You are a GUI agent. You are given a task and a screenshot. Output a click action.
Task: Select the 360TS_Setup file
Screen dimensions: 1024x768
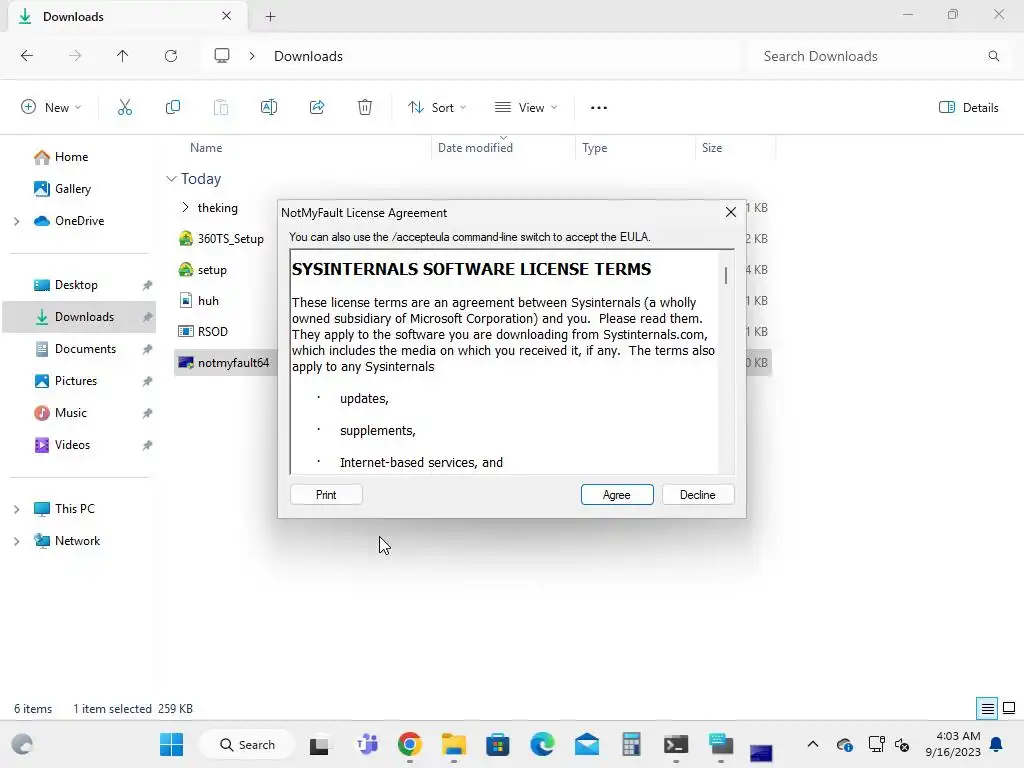coord(230,239)
